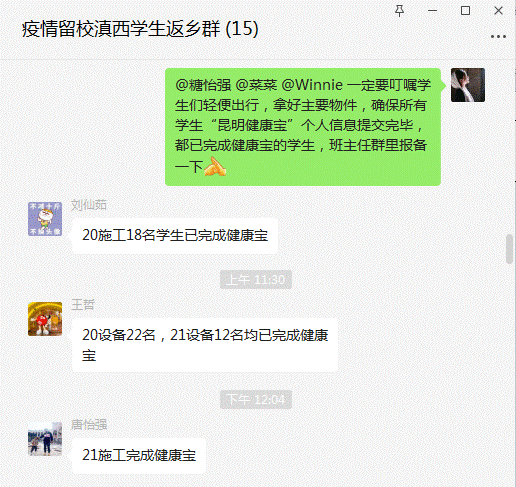Viewport: 516px width, 487px height.
Task: Select 王哲's message about 20设备22名
Action: tap(205, 345)
